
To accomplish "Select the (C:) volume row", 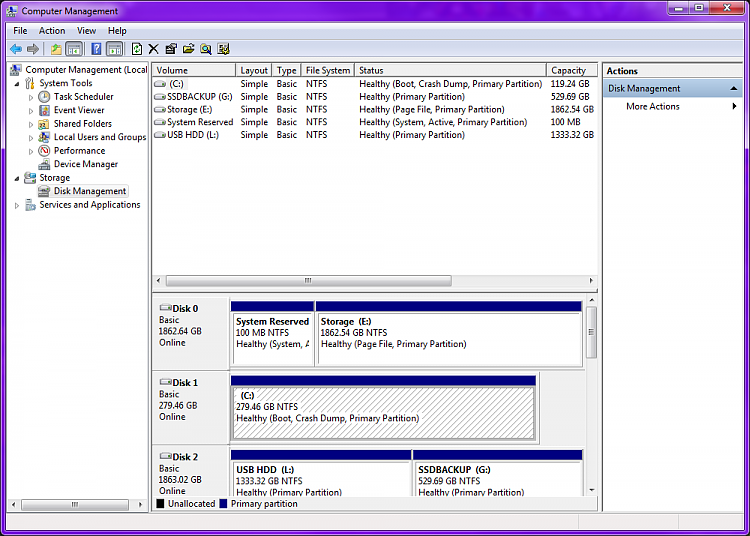I will [375, 84].
